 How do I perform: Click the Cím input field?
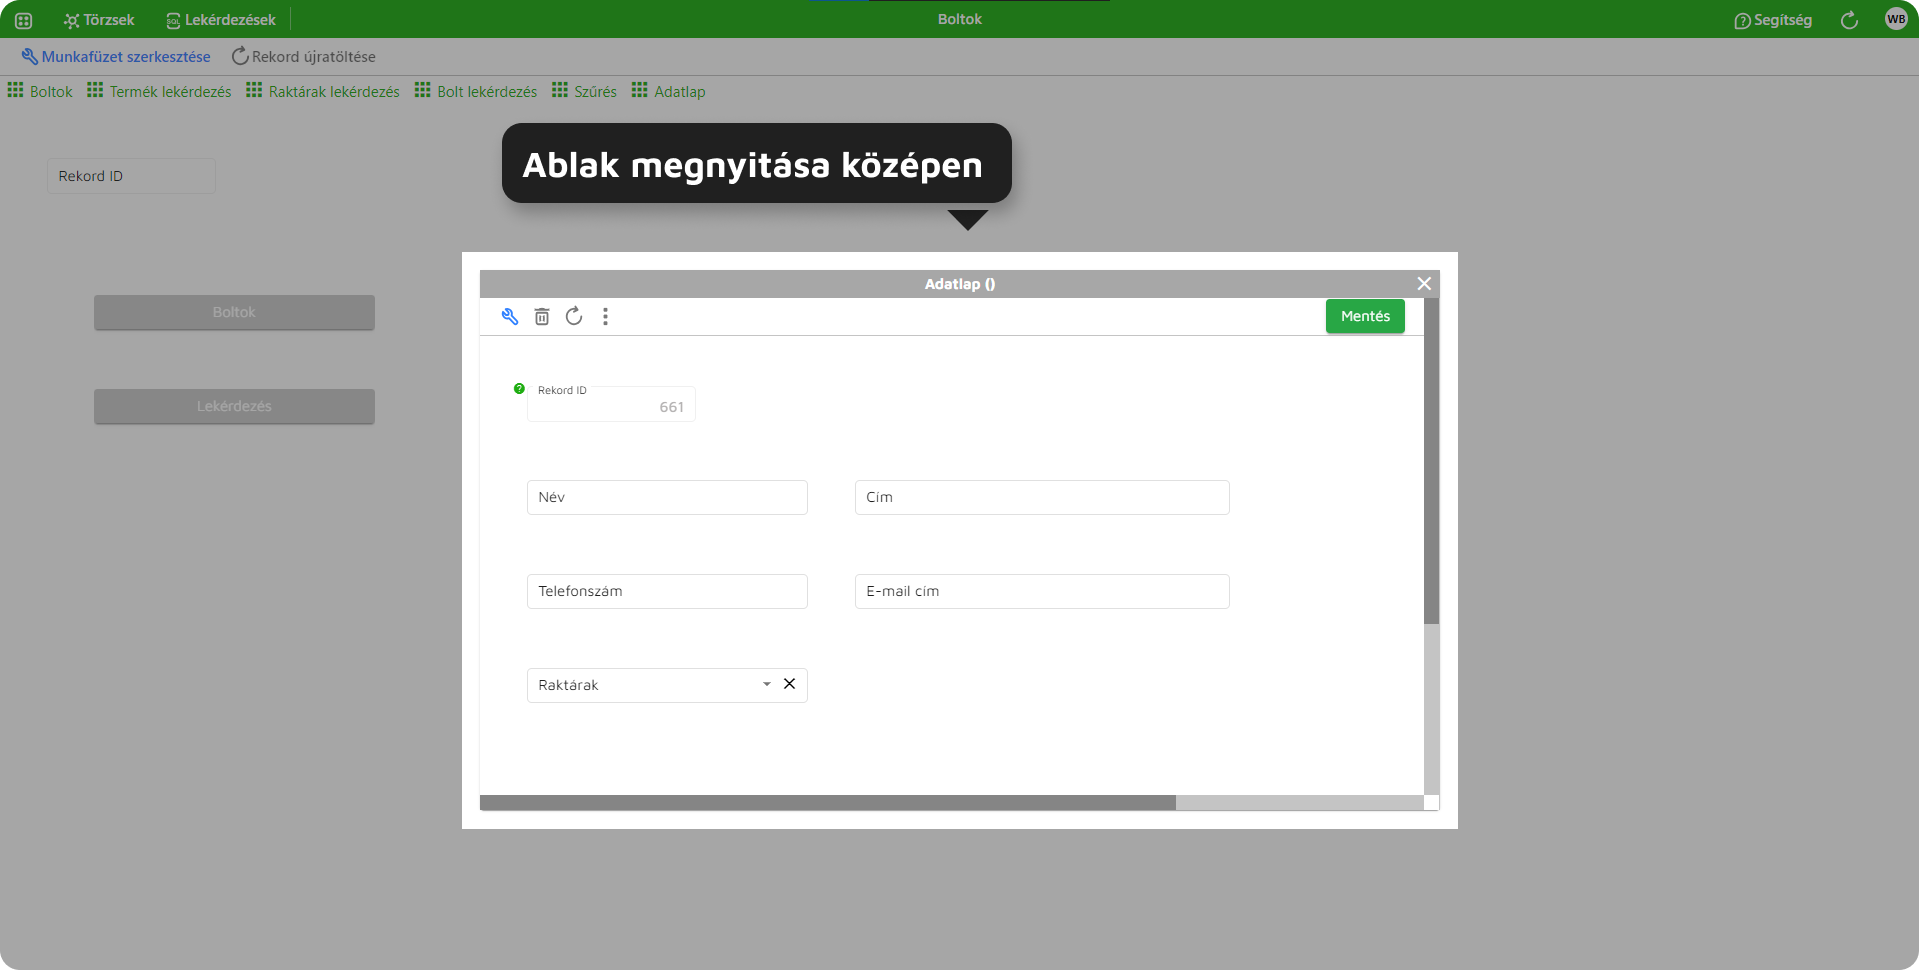[1042, 497]
